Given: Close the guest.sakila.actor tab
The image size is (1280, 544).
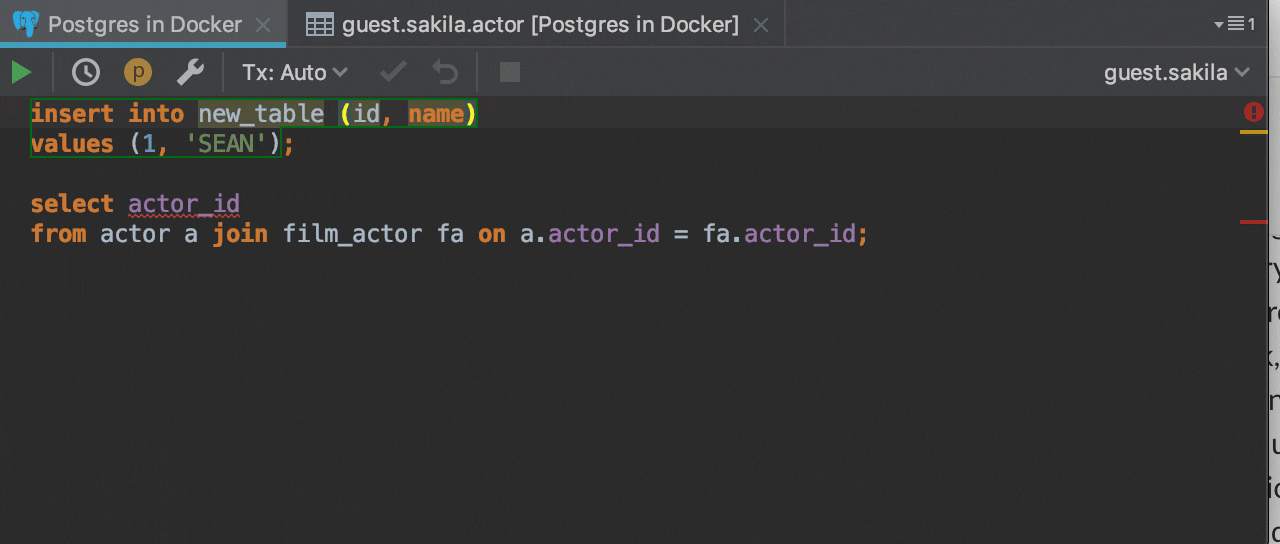Looking at the screenshot, I should [x=761, y=25].
